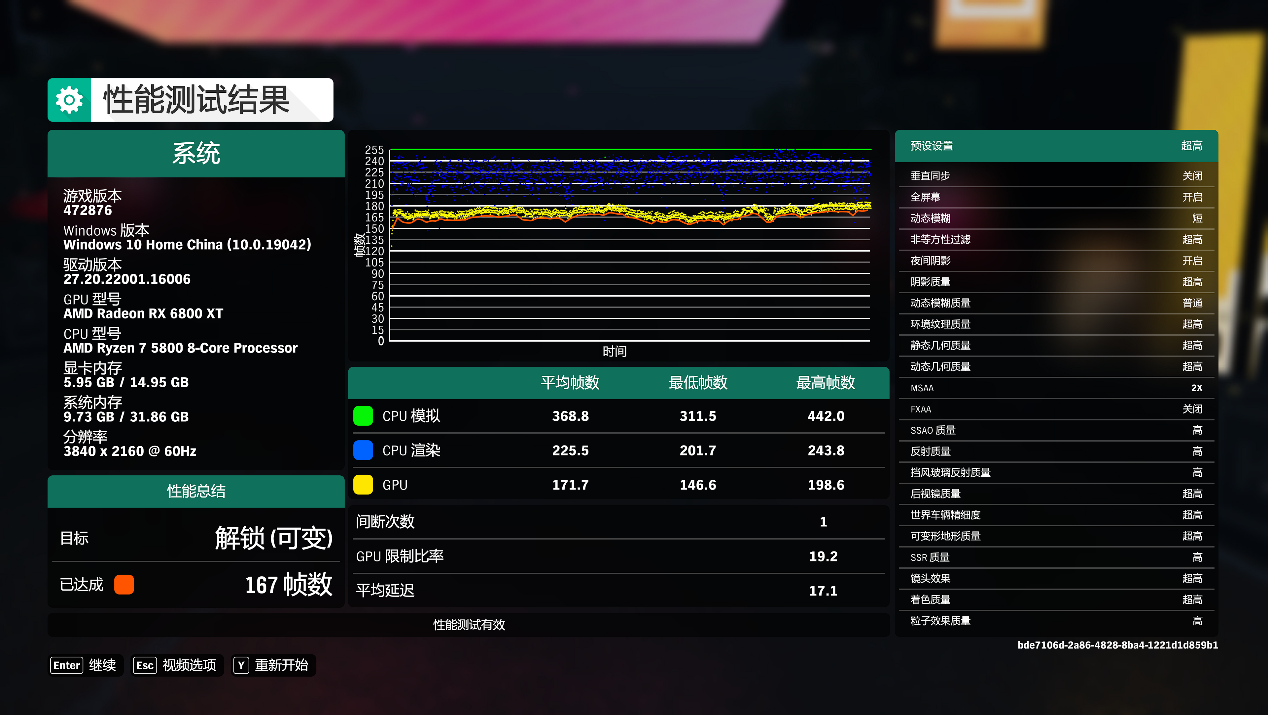Click the orange swatch next to 已达成
Viewport: 1268px width, 715px height.
[x=124, y=584]
